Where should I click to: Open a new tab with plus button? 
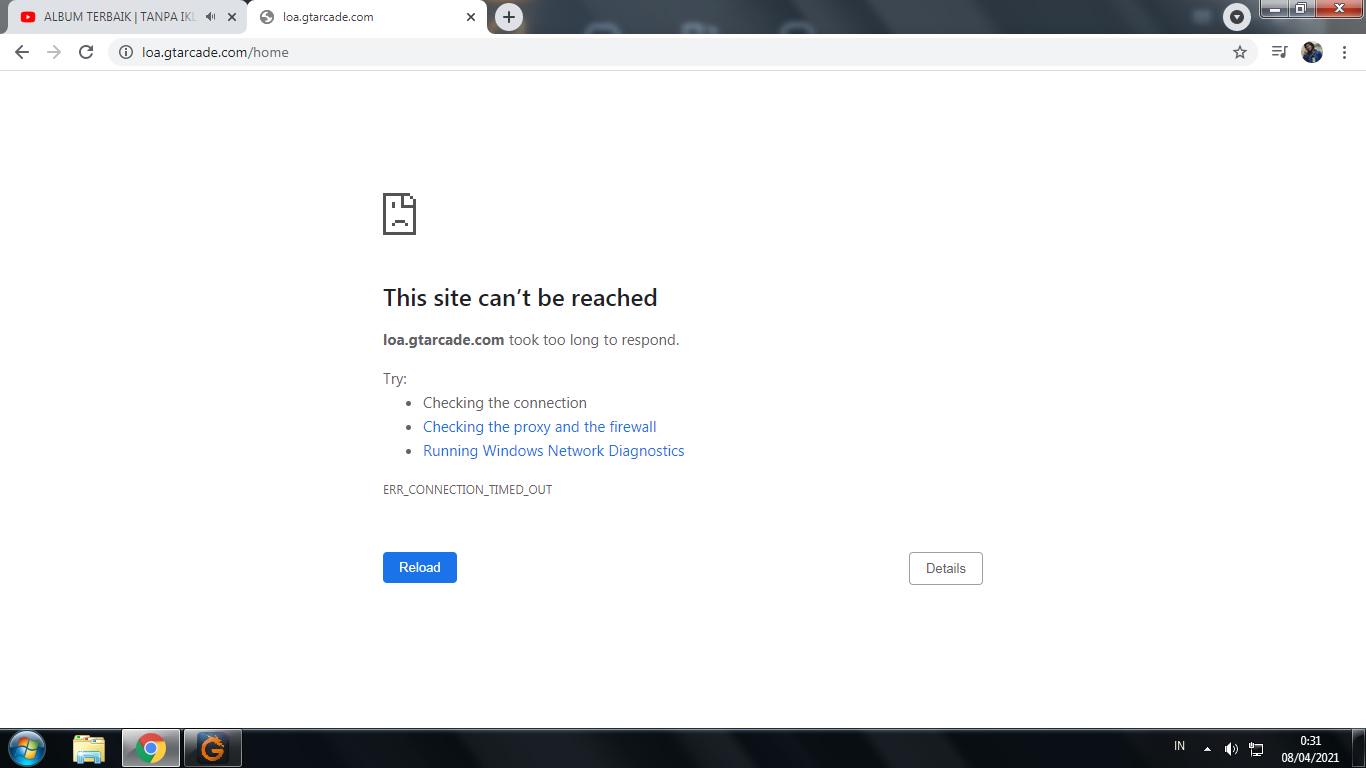click(x=509, y=17)
